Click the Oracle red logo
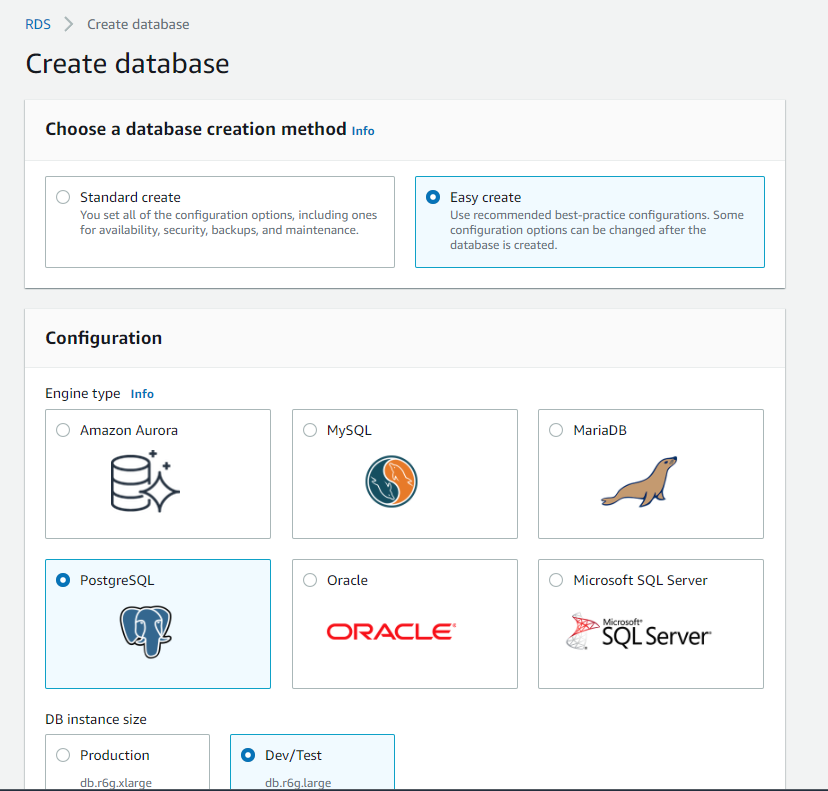 pyautogui.click(x=391, y=632)
